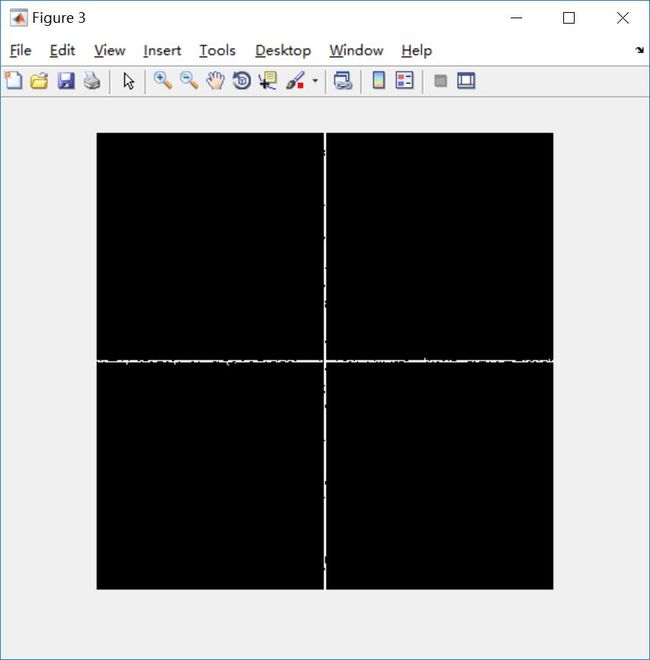Activate the Zoom In magnifier tool
The height and width of the screenshot is (660, 650).
162,80
